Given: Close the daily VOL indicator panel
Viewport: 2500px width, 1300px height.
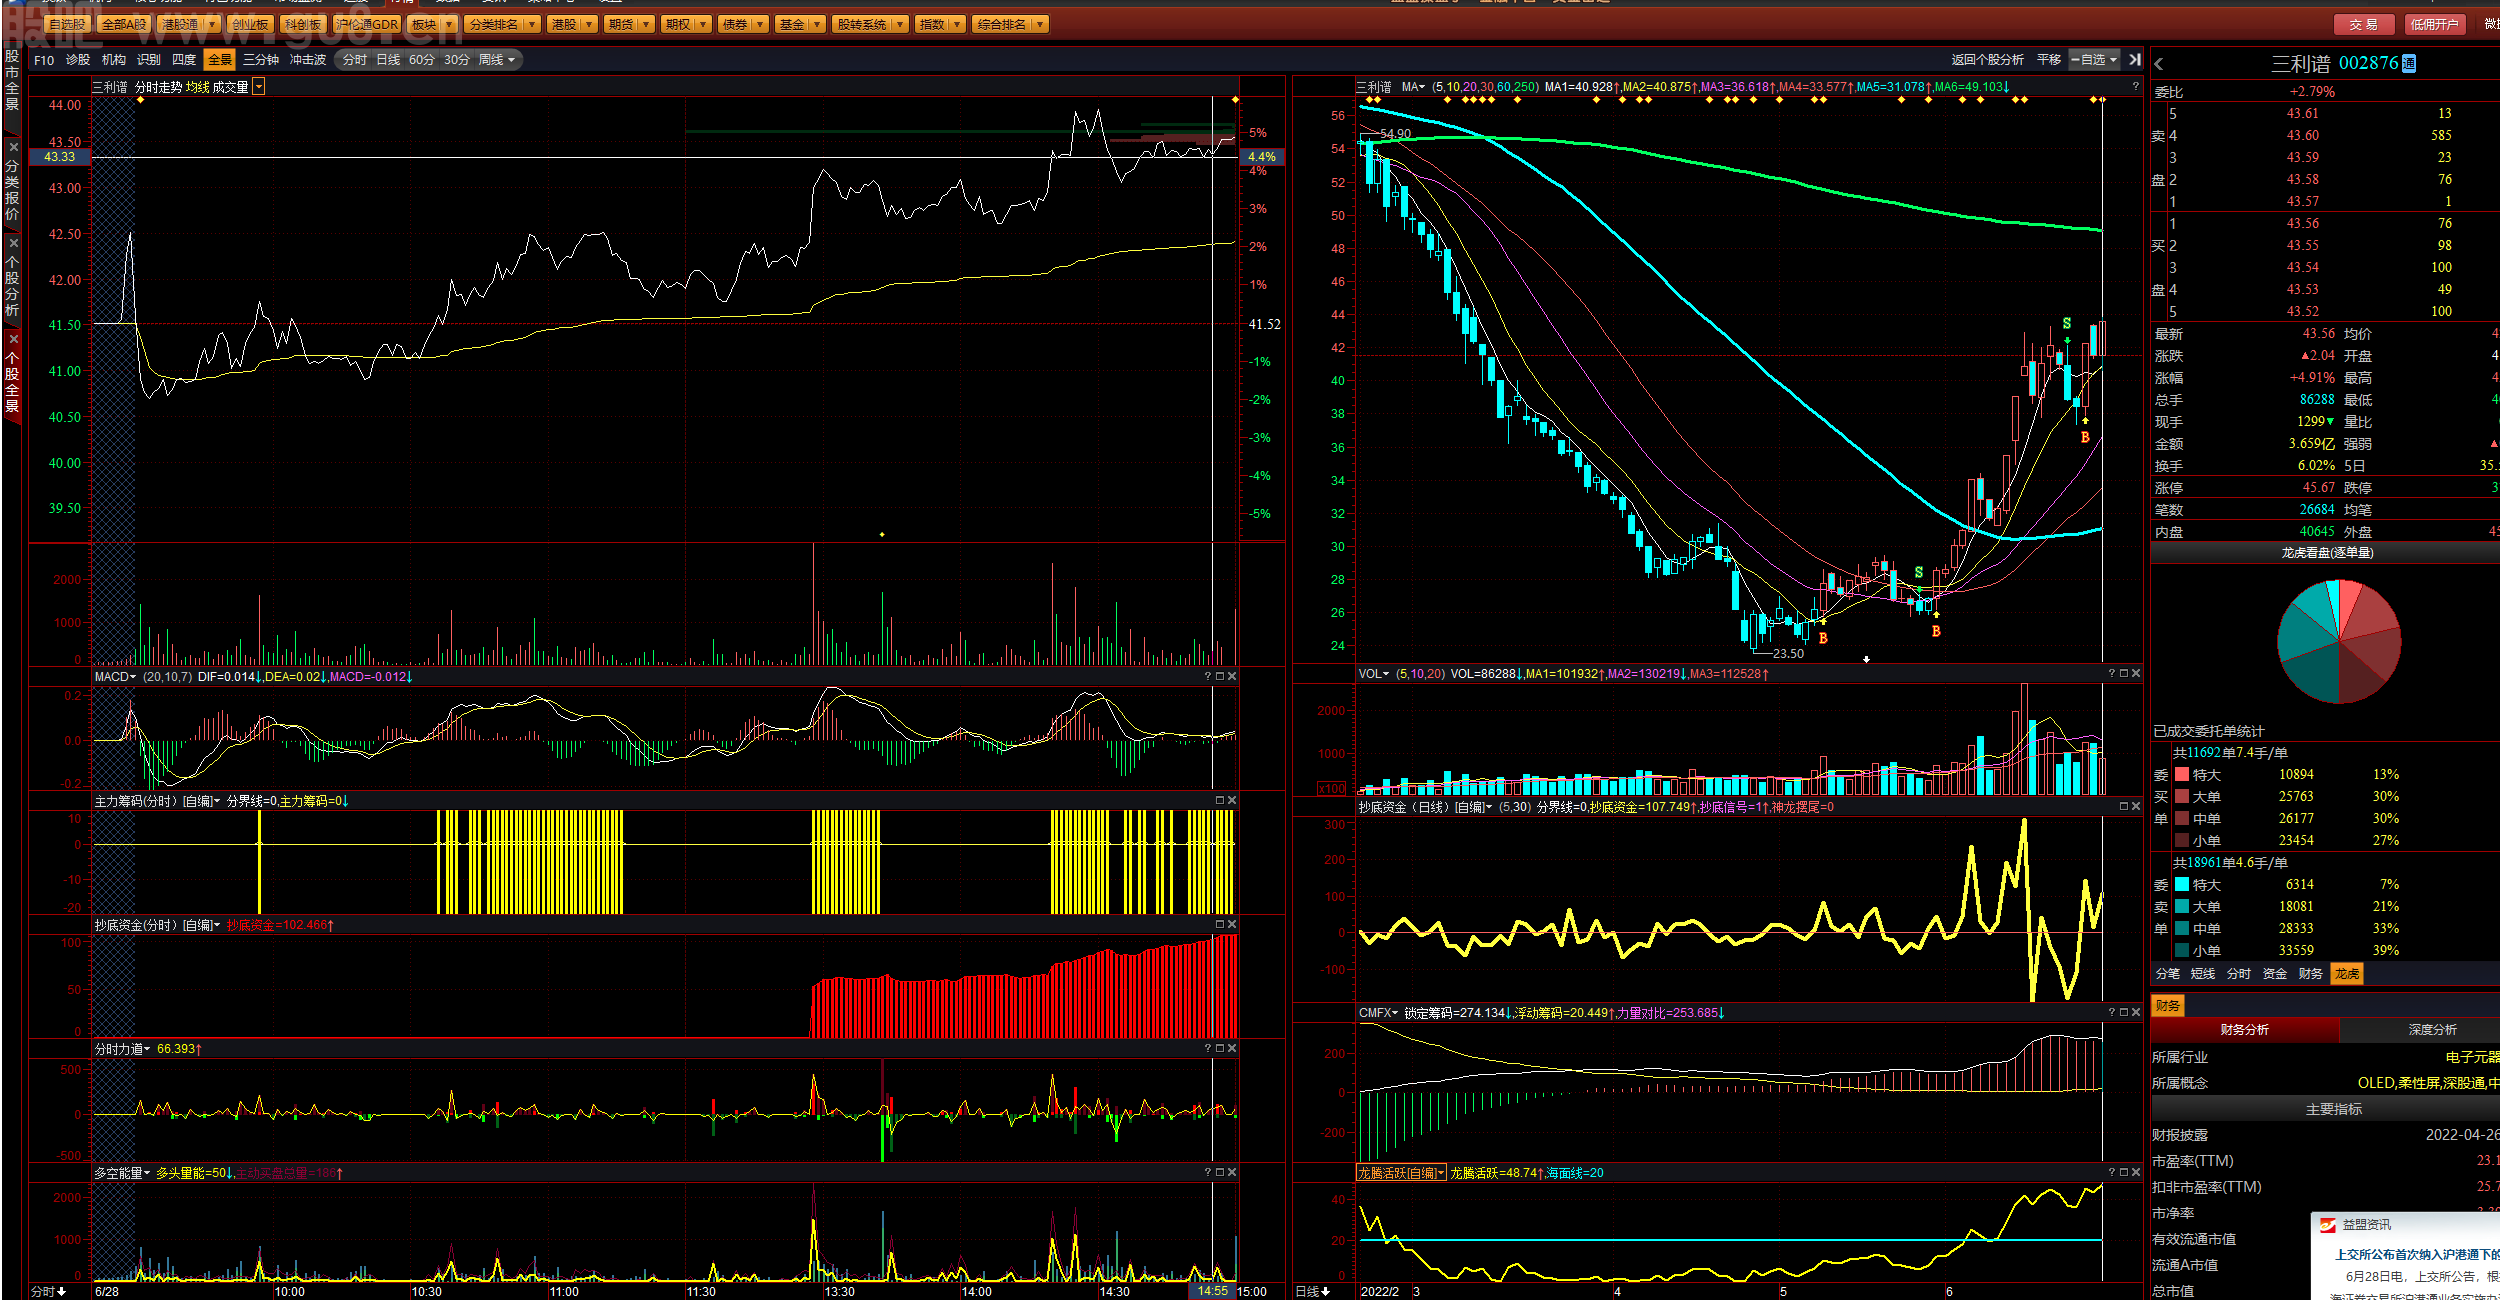Looking at the screenshot, I should pos(2136,674).
